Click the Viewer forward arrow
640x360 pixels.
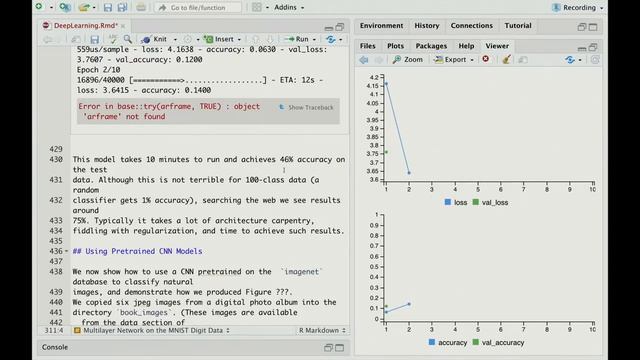pyautogui.click(x=379, y=60)
